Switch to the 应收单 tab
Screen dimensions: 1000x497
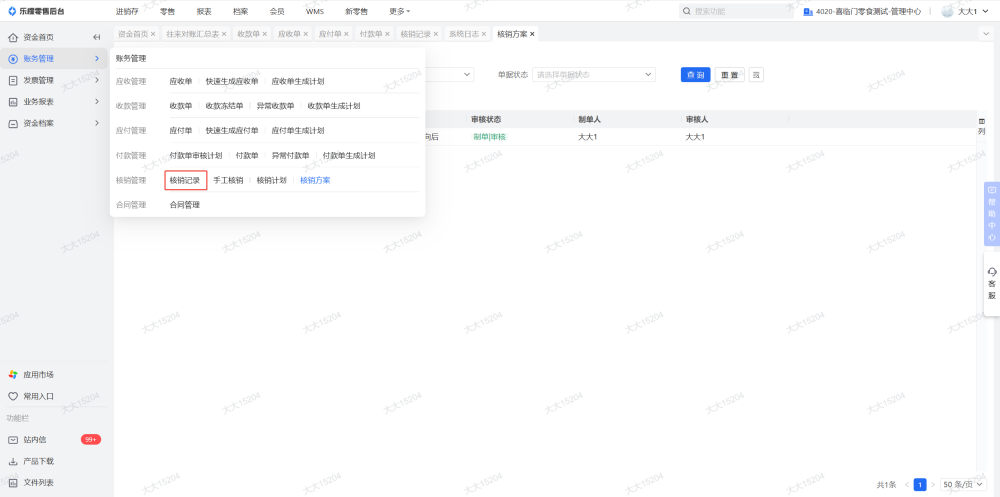click(289, 34)
